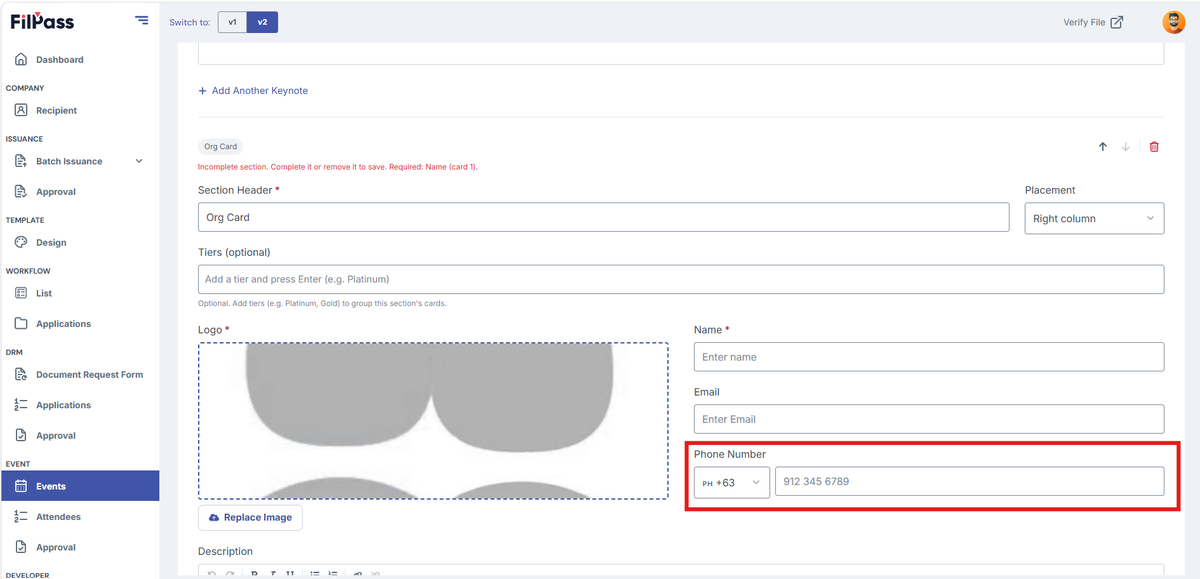Click the plus icon beside Add Another Keynote
Image resolution: width=1200 pixels, height=579 pixels.
click(202, 91)
